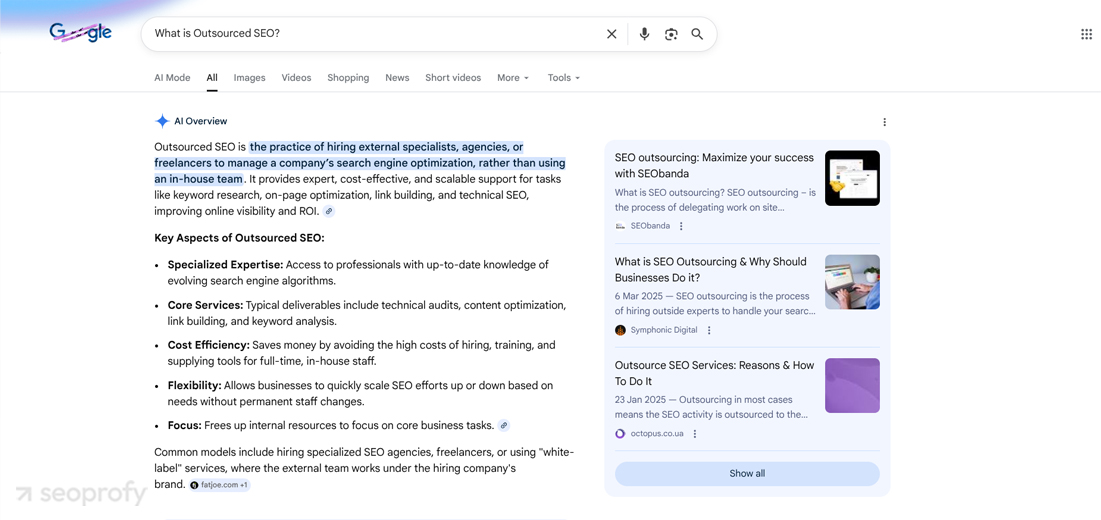Switch to the Short videos tab
This screenshot has width=1101, height=520.
point(453,78)
